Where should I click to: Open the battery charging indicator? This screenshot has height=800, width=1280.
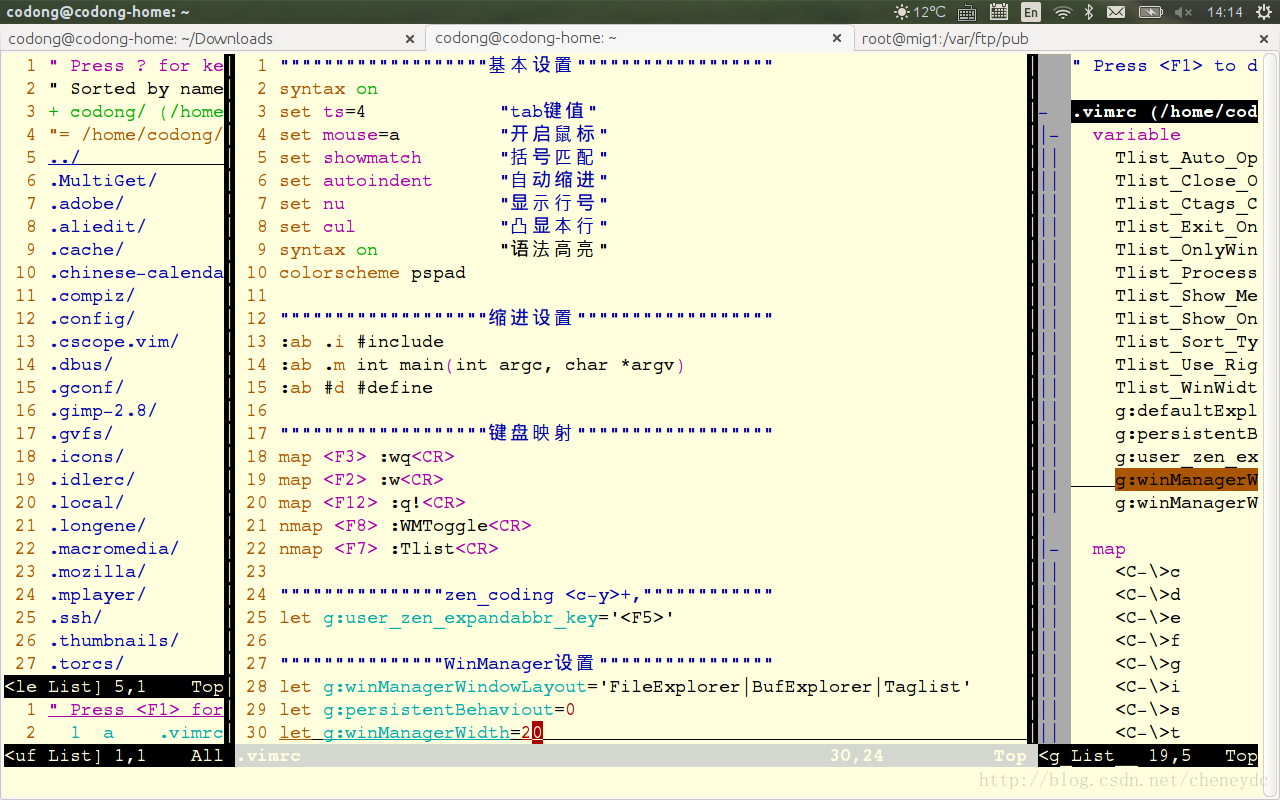[1151, 12]
